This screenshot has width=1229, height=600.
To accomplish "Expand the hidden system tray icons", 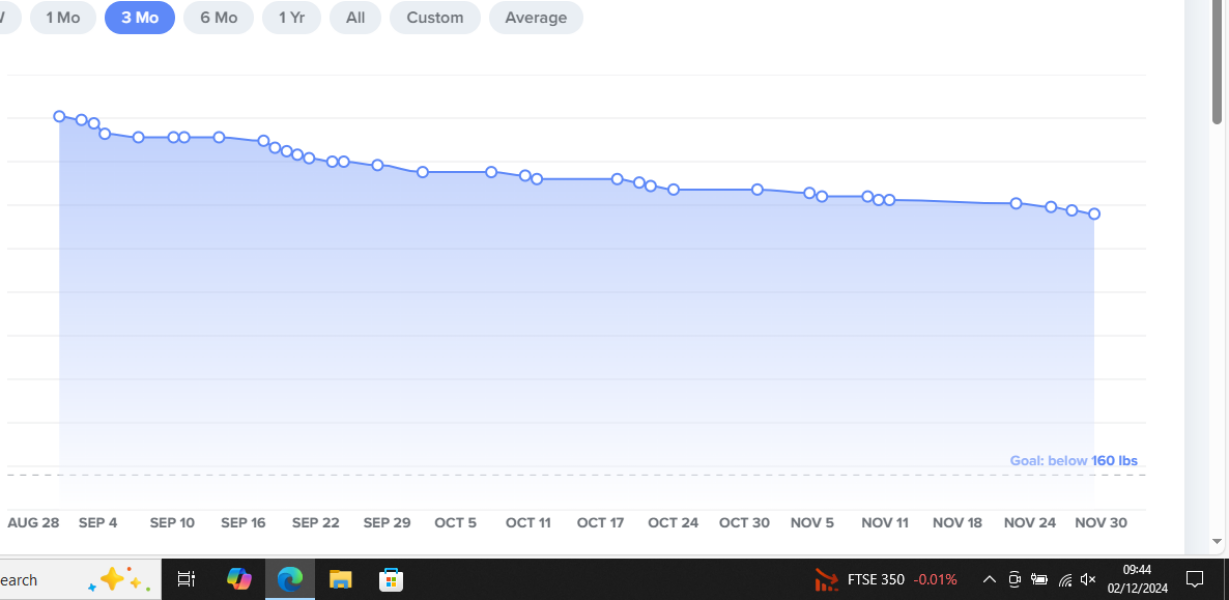I will pos(989,579).
